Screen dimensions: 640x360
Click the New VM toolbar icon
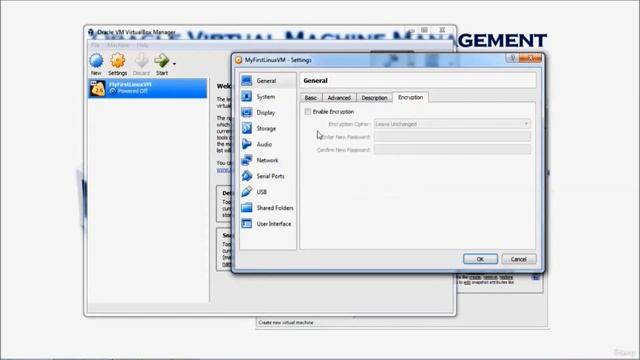[x=96, y=61]
